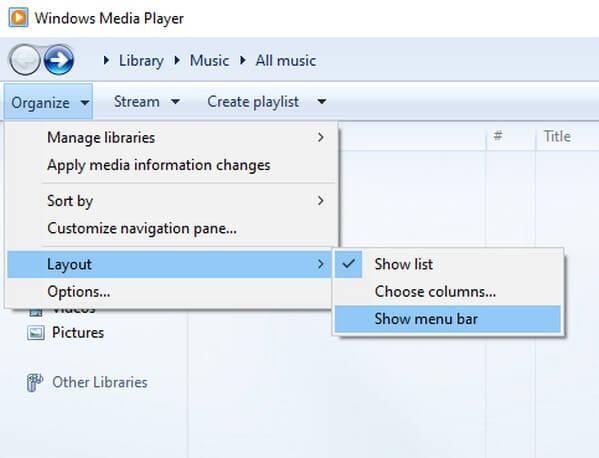The height and width of the screenshot is (458, 599).
Task: Sort by the Title column header
Action: pos(557,136)
